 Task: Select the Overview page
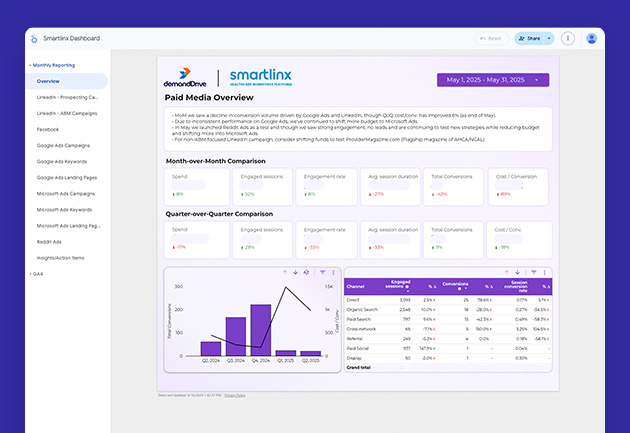(x=67, y=81)
